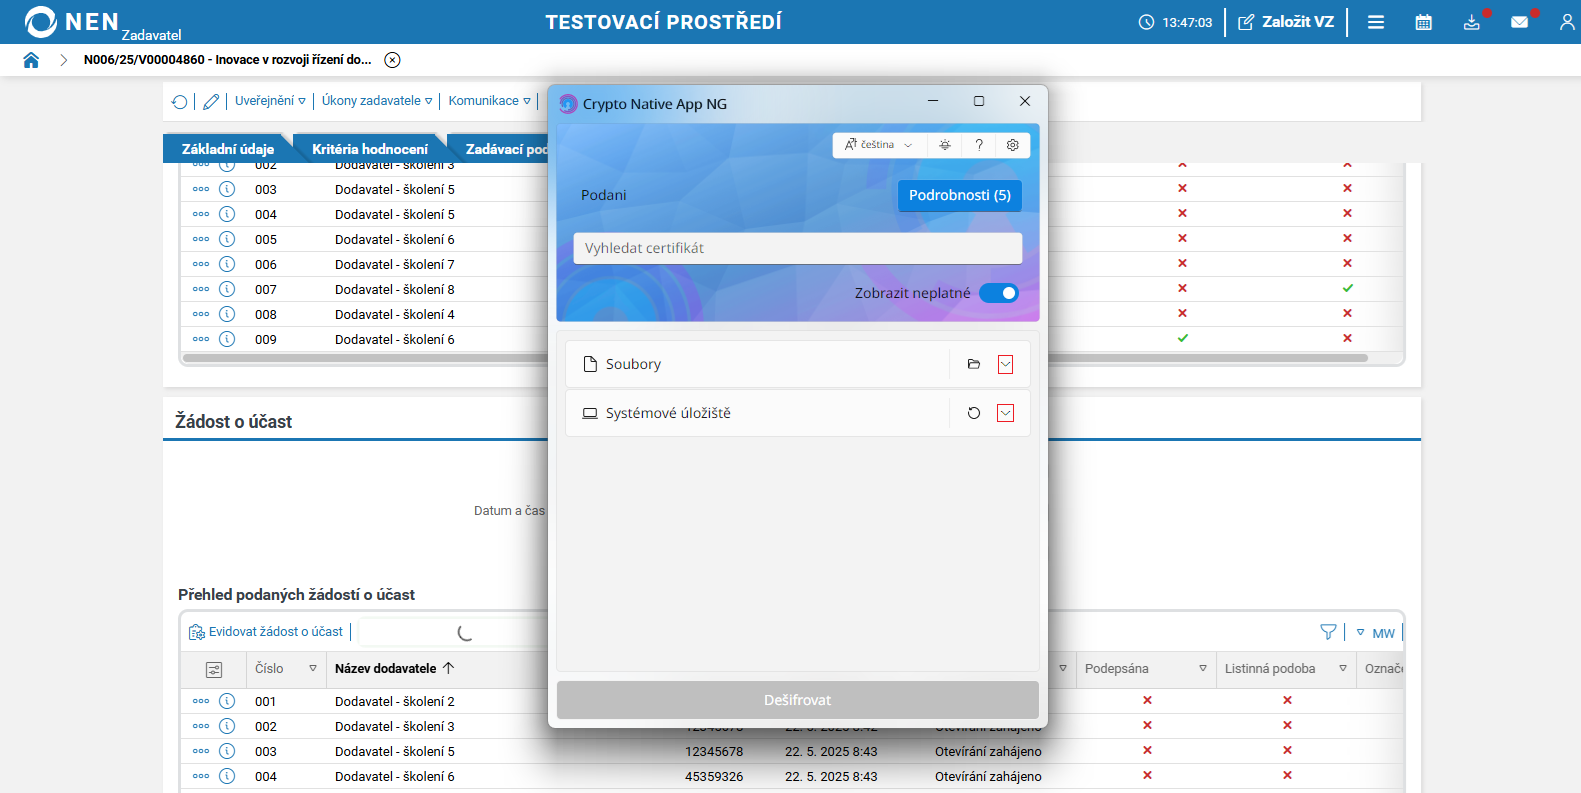This screenshot has height=793, width=1581.
Task: Click the Podrobnosti (5) button
Action: 960,195
